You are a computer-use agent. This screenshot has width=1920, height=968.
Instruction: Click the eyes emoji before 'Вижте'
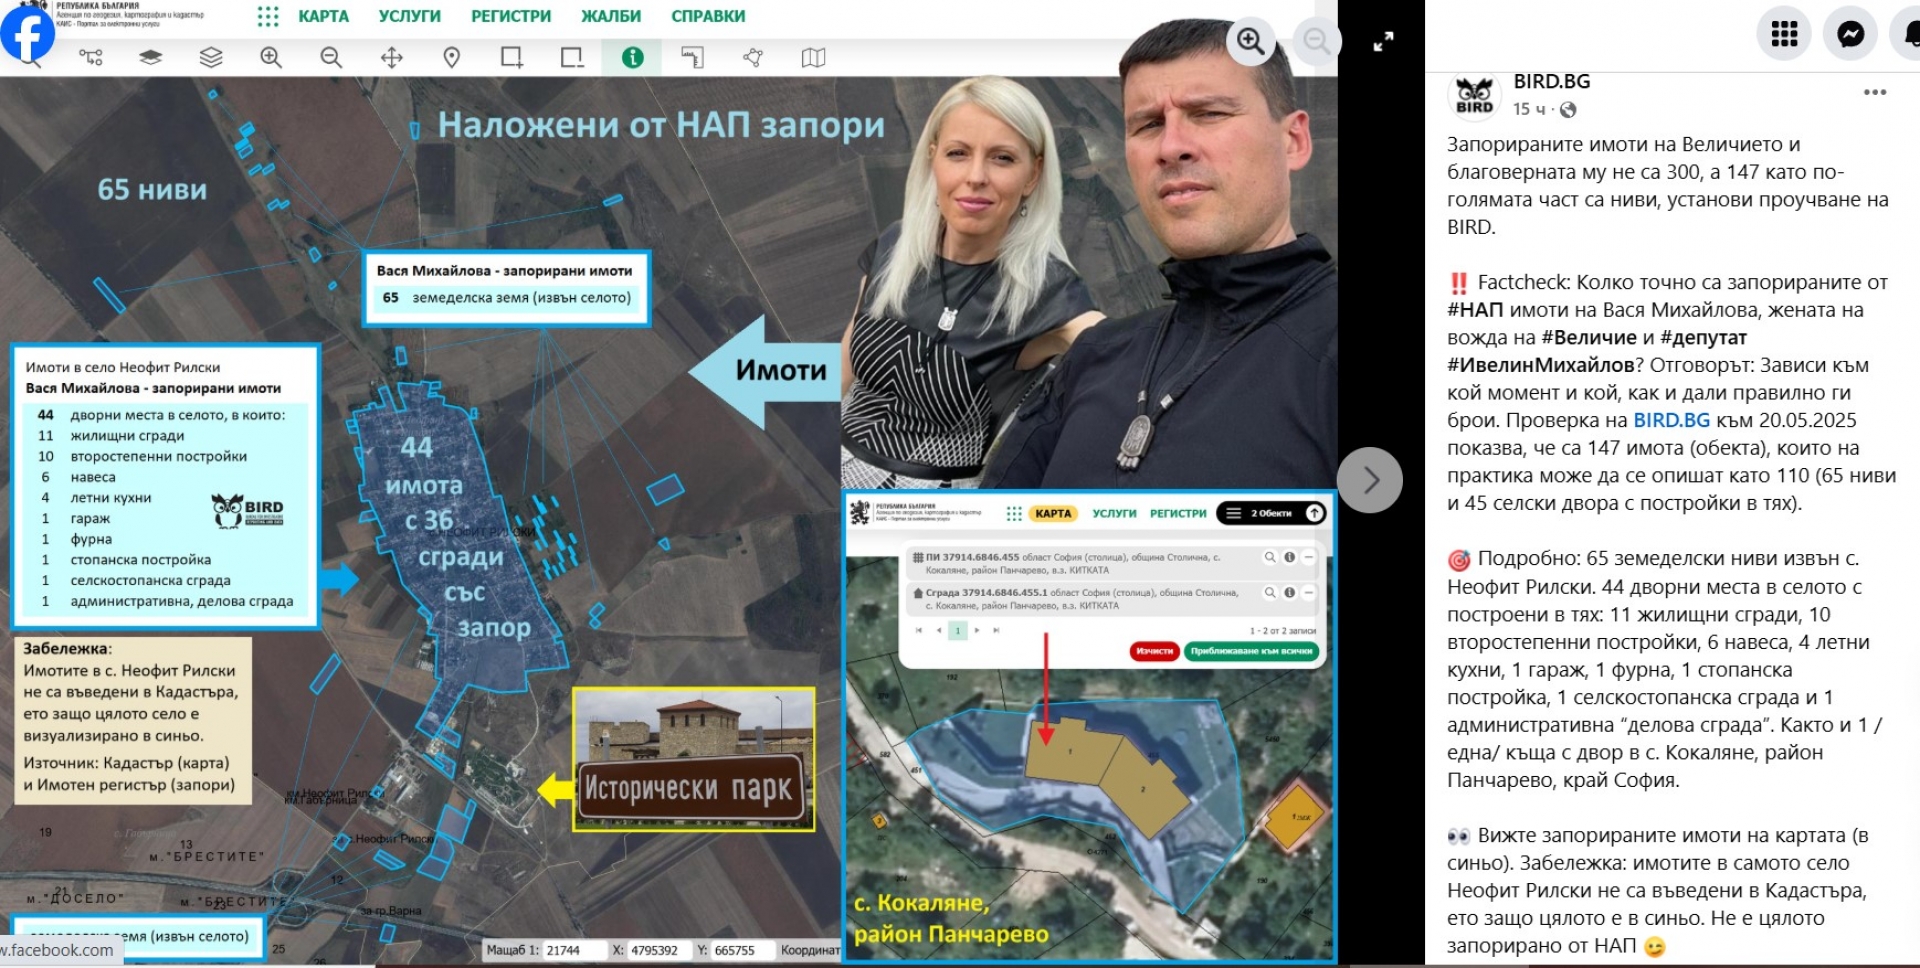[1459, 836]
